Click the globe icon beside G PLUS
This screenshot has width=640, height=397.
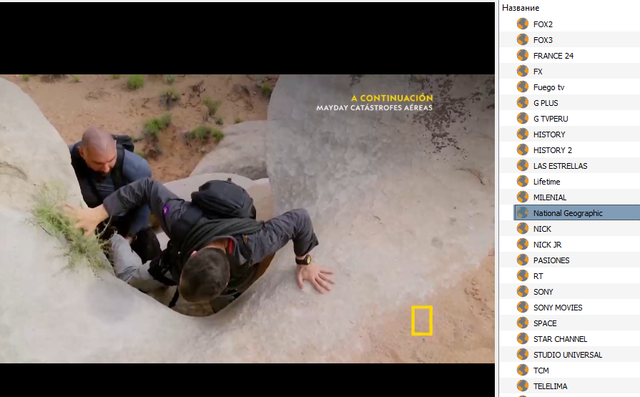pos(522,103)
